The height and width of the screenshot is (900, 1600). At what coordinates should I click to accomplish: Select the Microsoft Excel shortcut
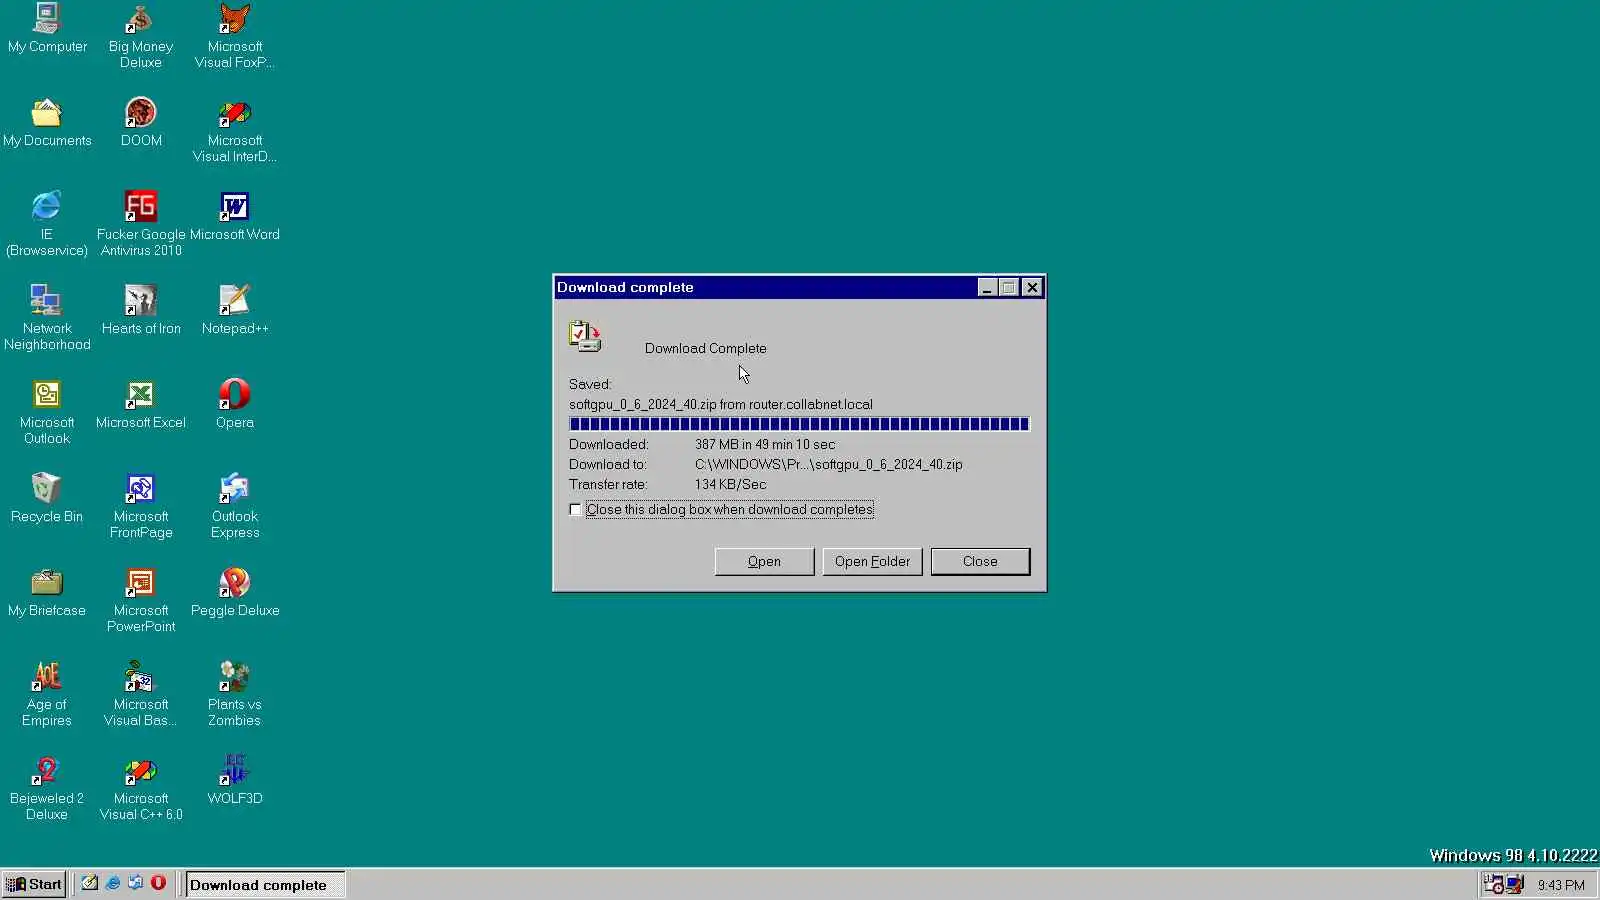pos(141,404)
